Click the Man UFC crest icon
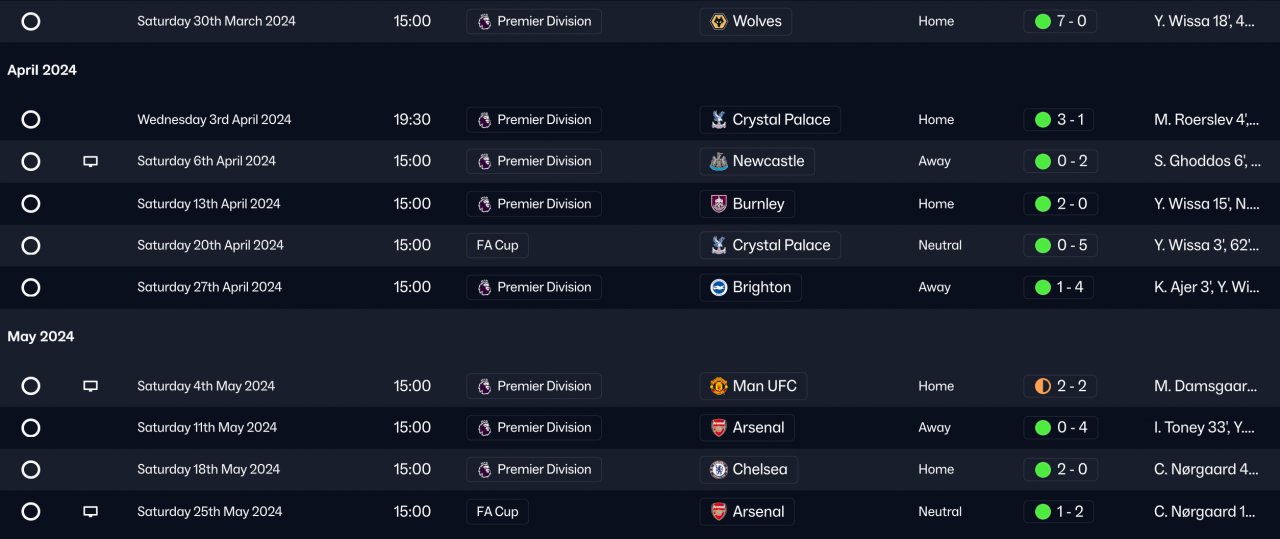1280x539 pixels. [x=717, y=386]
